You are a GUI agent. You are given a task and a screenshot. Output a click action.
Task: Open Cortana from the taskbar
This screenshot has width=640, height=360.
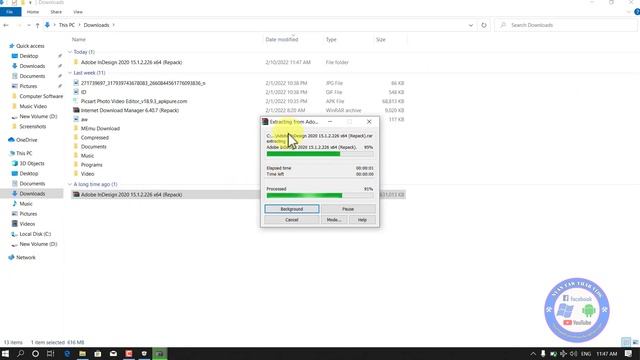pos(36,354)
